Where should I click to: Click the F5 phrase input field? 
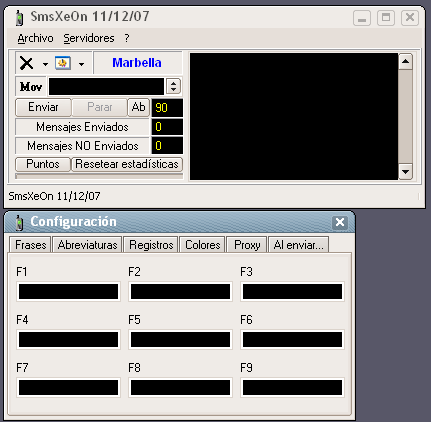180,340
